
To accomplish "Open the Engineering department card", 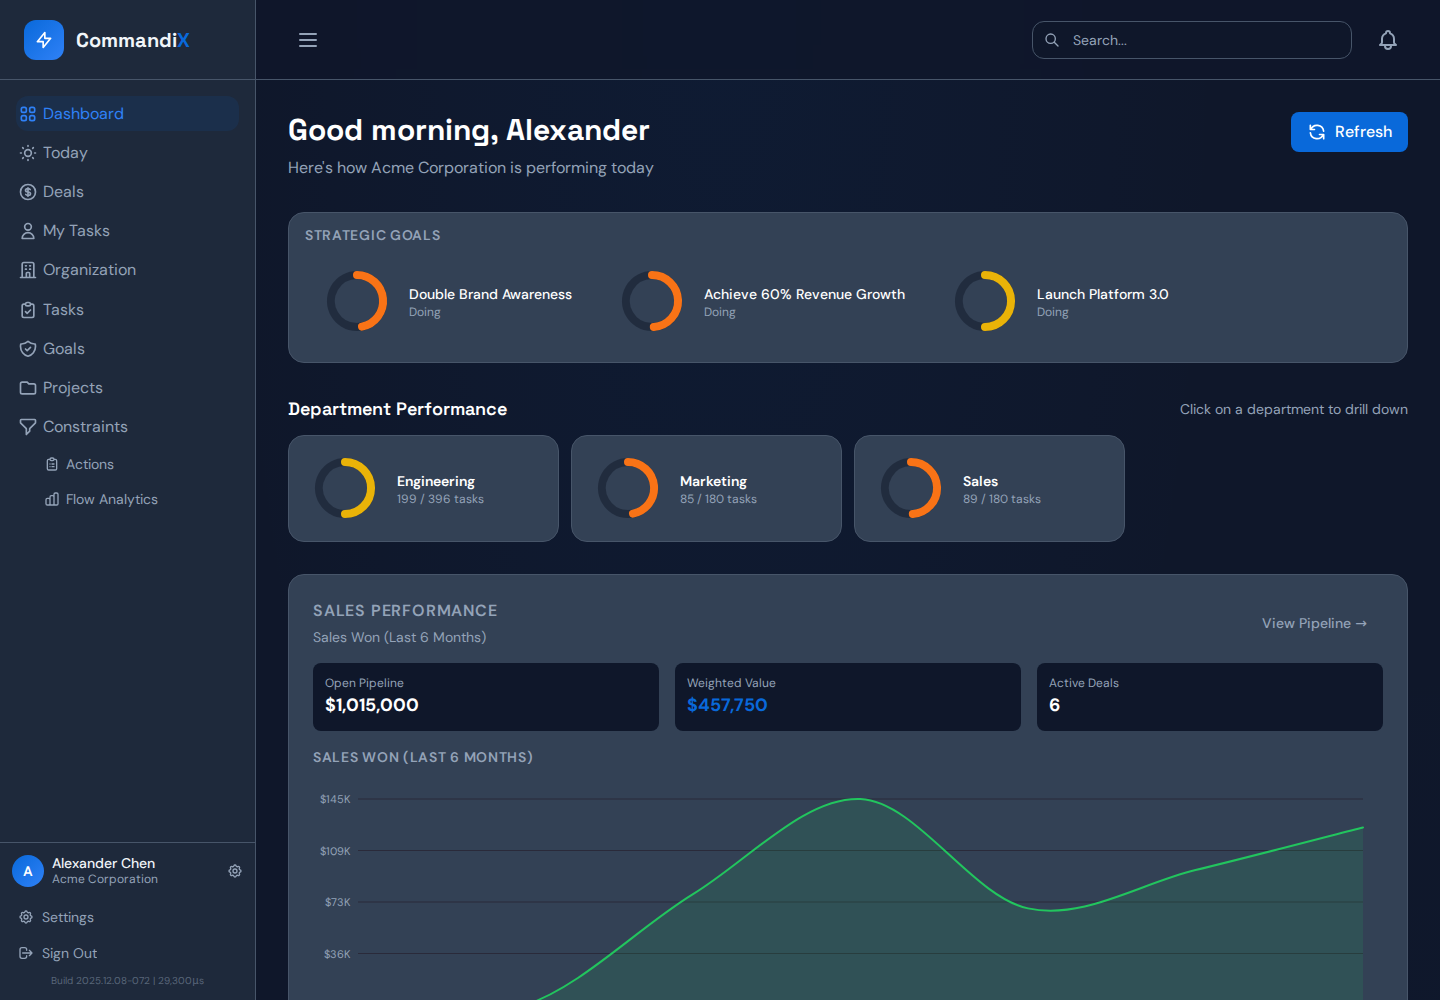I will [x=423, y=488].
